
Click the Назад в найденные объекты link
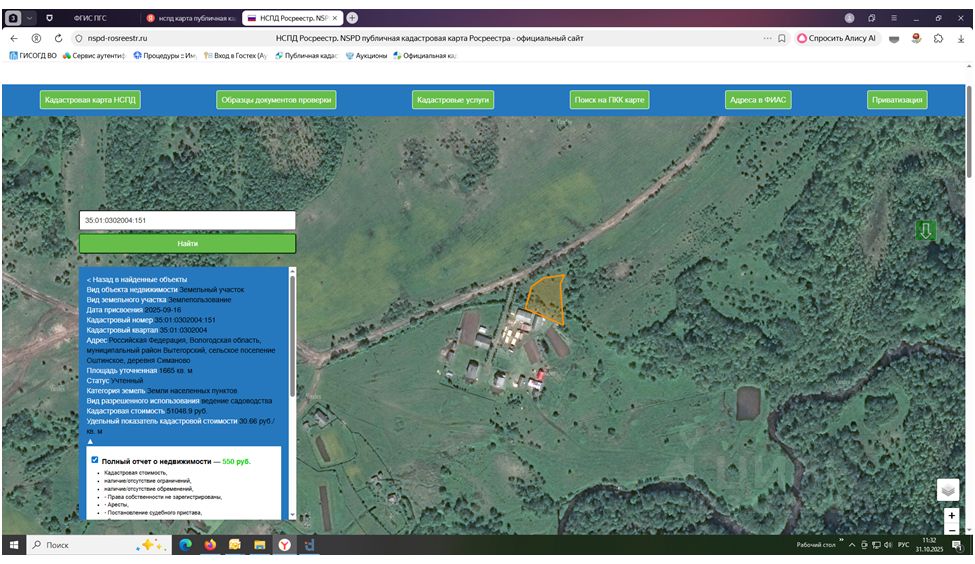tap(137, 279)
